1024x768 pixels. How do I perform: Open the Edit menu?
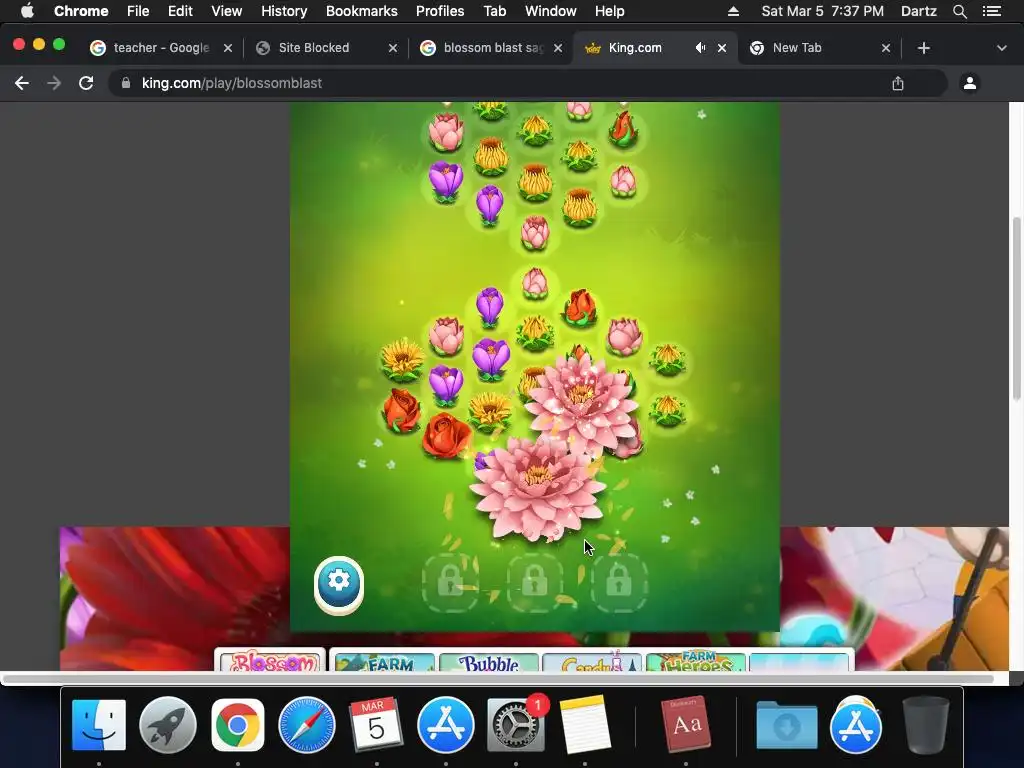[x=180, y=11]
